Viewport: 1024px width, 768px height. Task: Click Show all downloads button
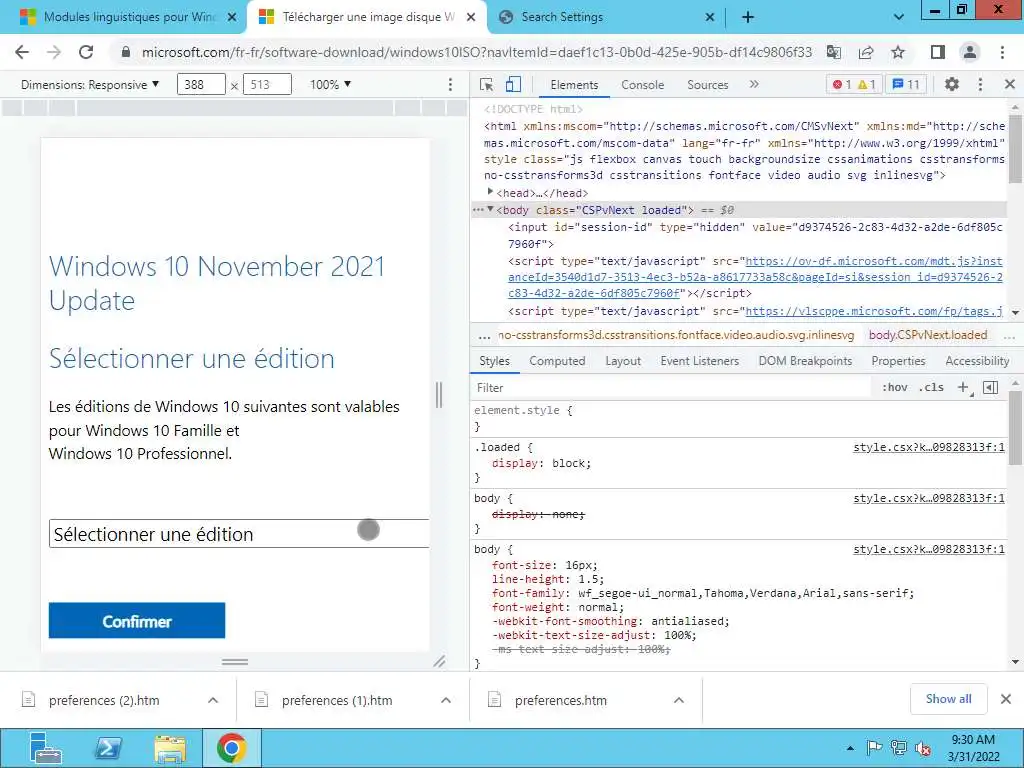(948, 699)
